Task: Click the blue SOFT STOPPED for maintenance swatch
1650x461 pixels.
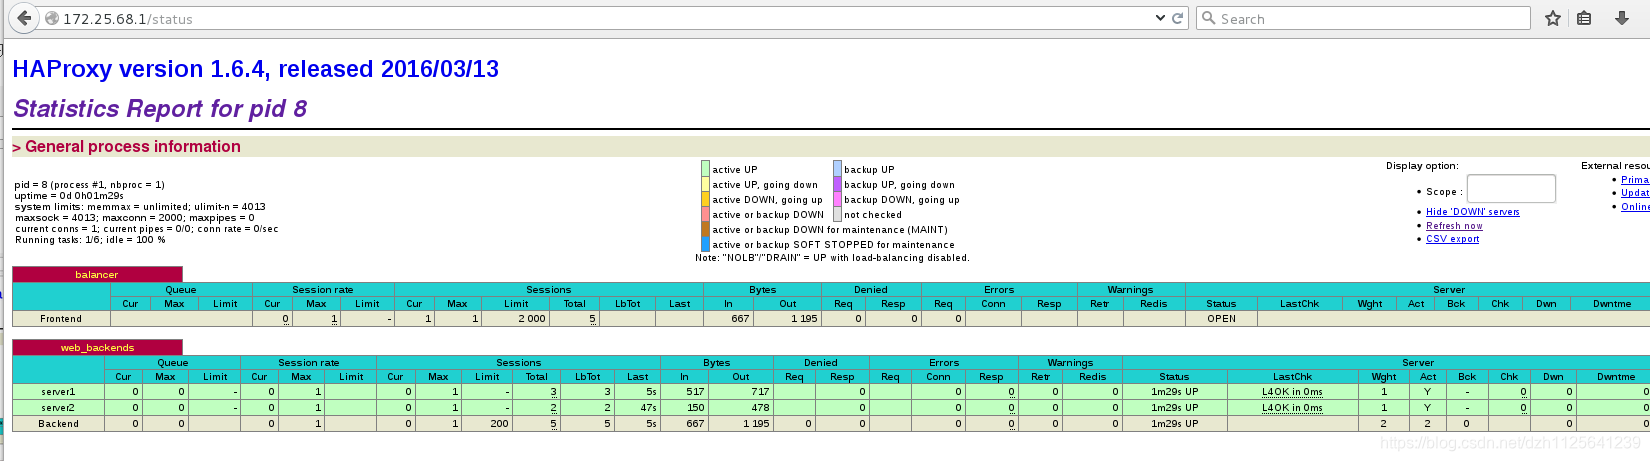Action: tap(706, 244)
